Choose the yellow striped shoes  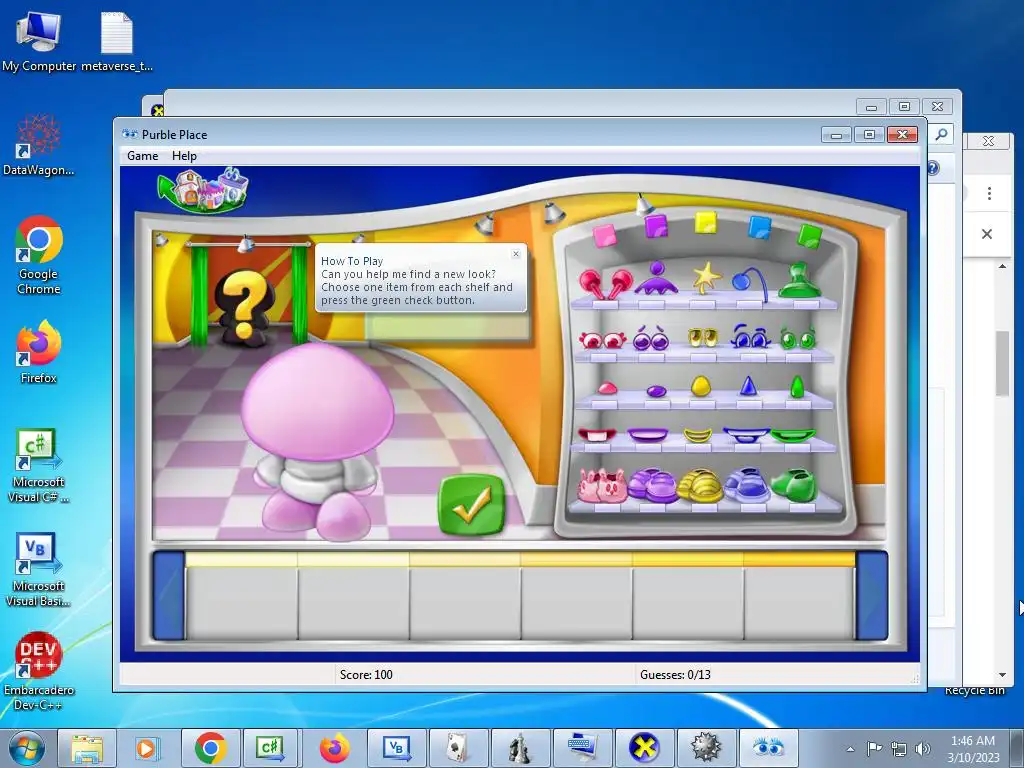[700, 487]
